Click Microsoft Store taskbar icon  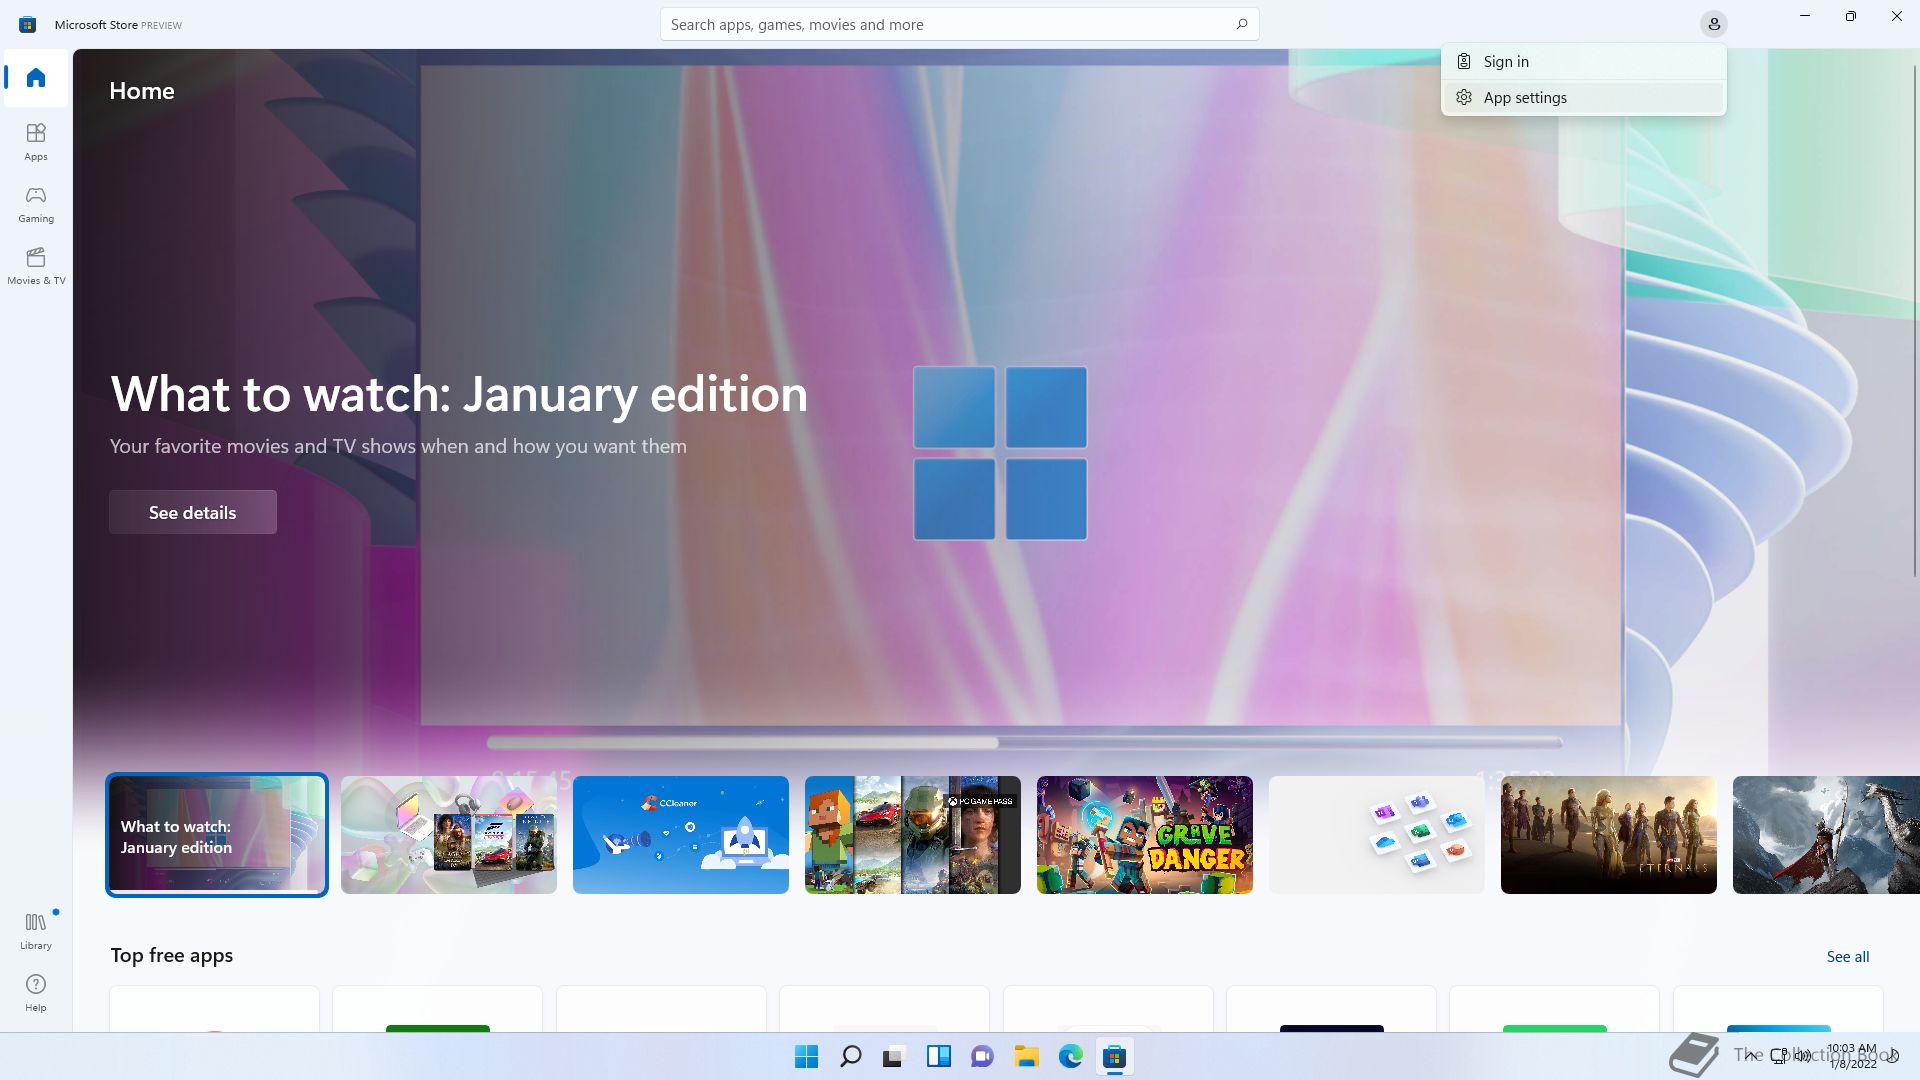(1114, 1056)
